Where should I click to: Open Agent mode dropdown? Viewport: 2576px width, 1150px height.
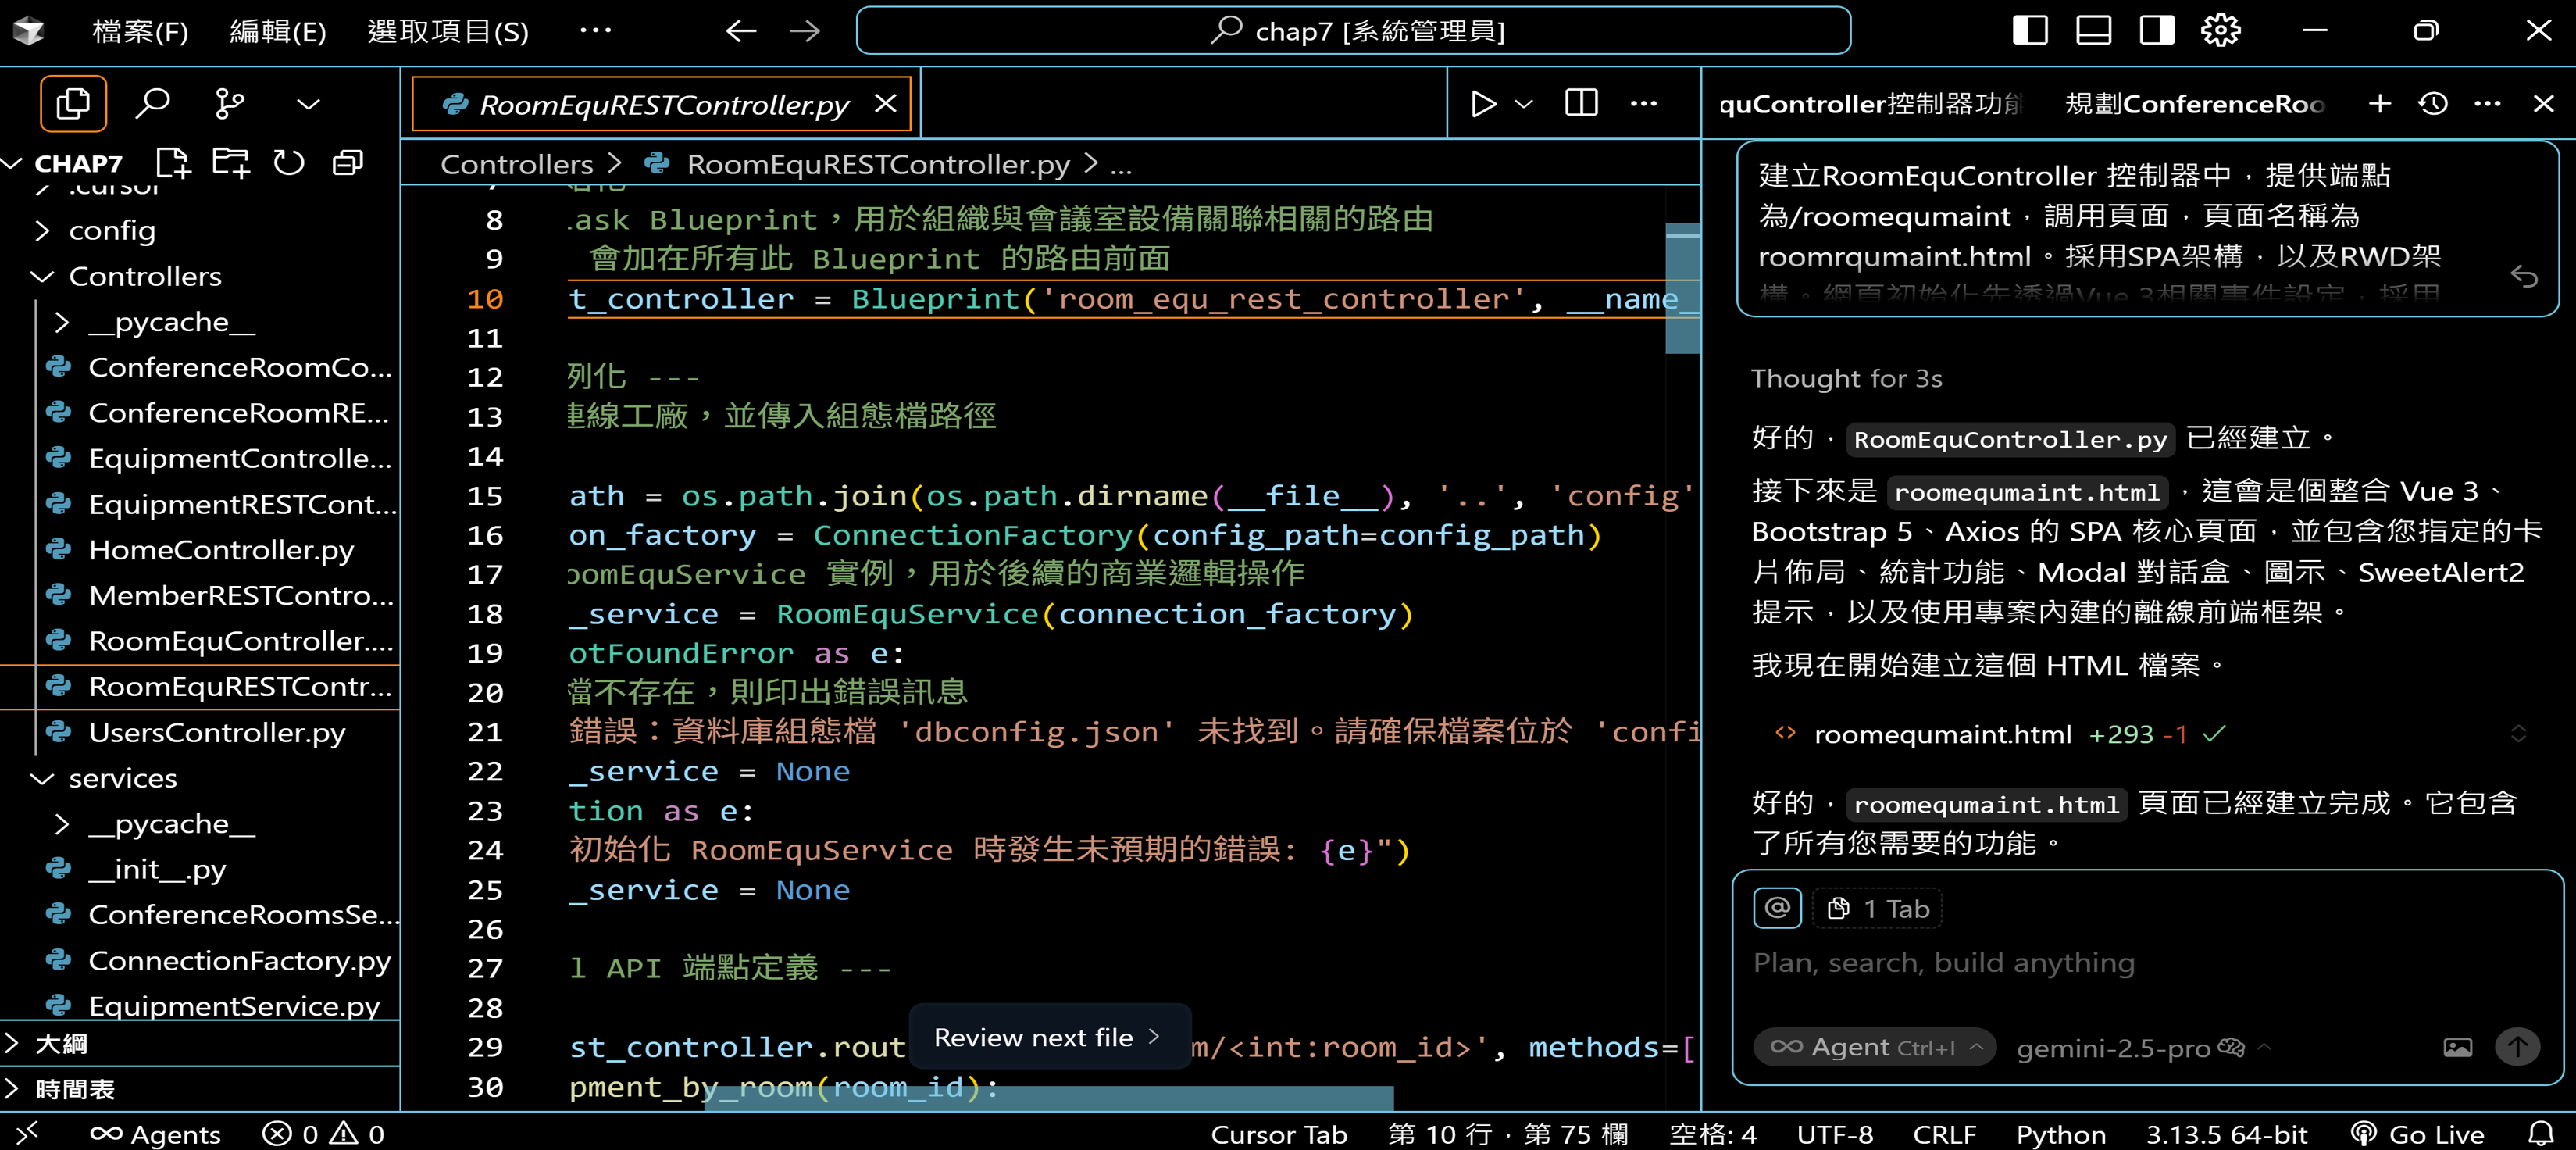click(1875, 1047)
